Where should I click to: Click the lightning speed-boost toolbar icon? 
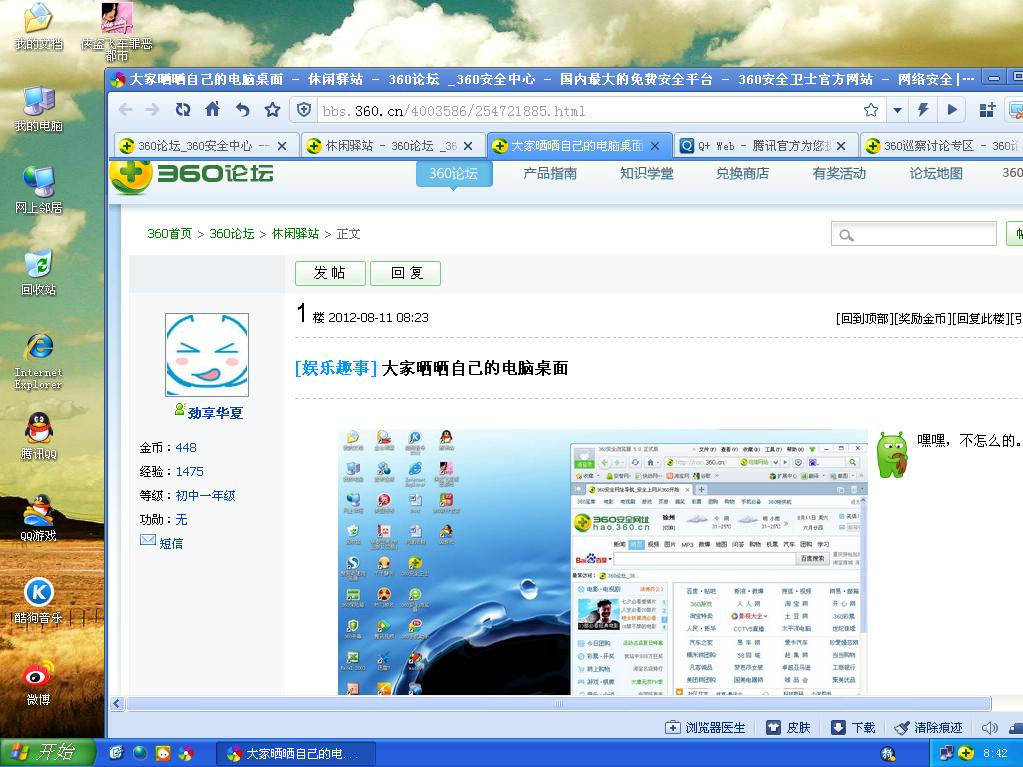[x=922, y=110]
